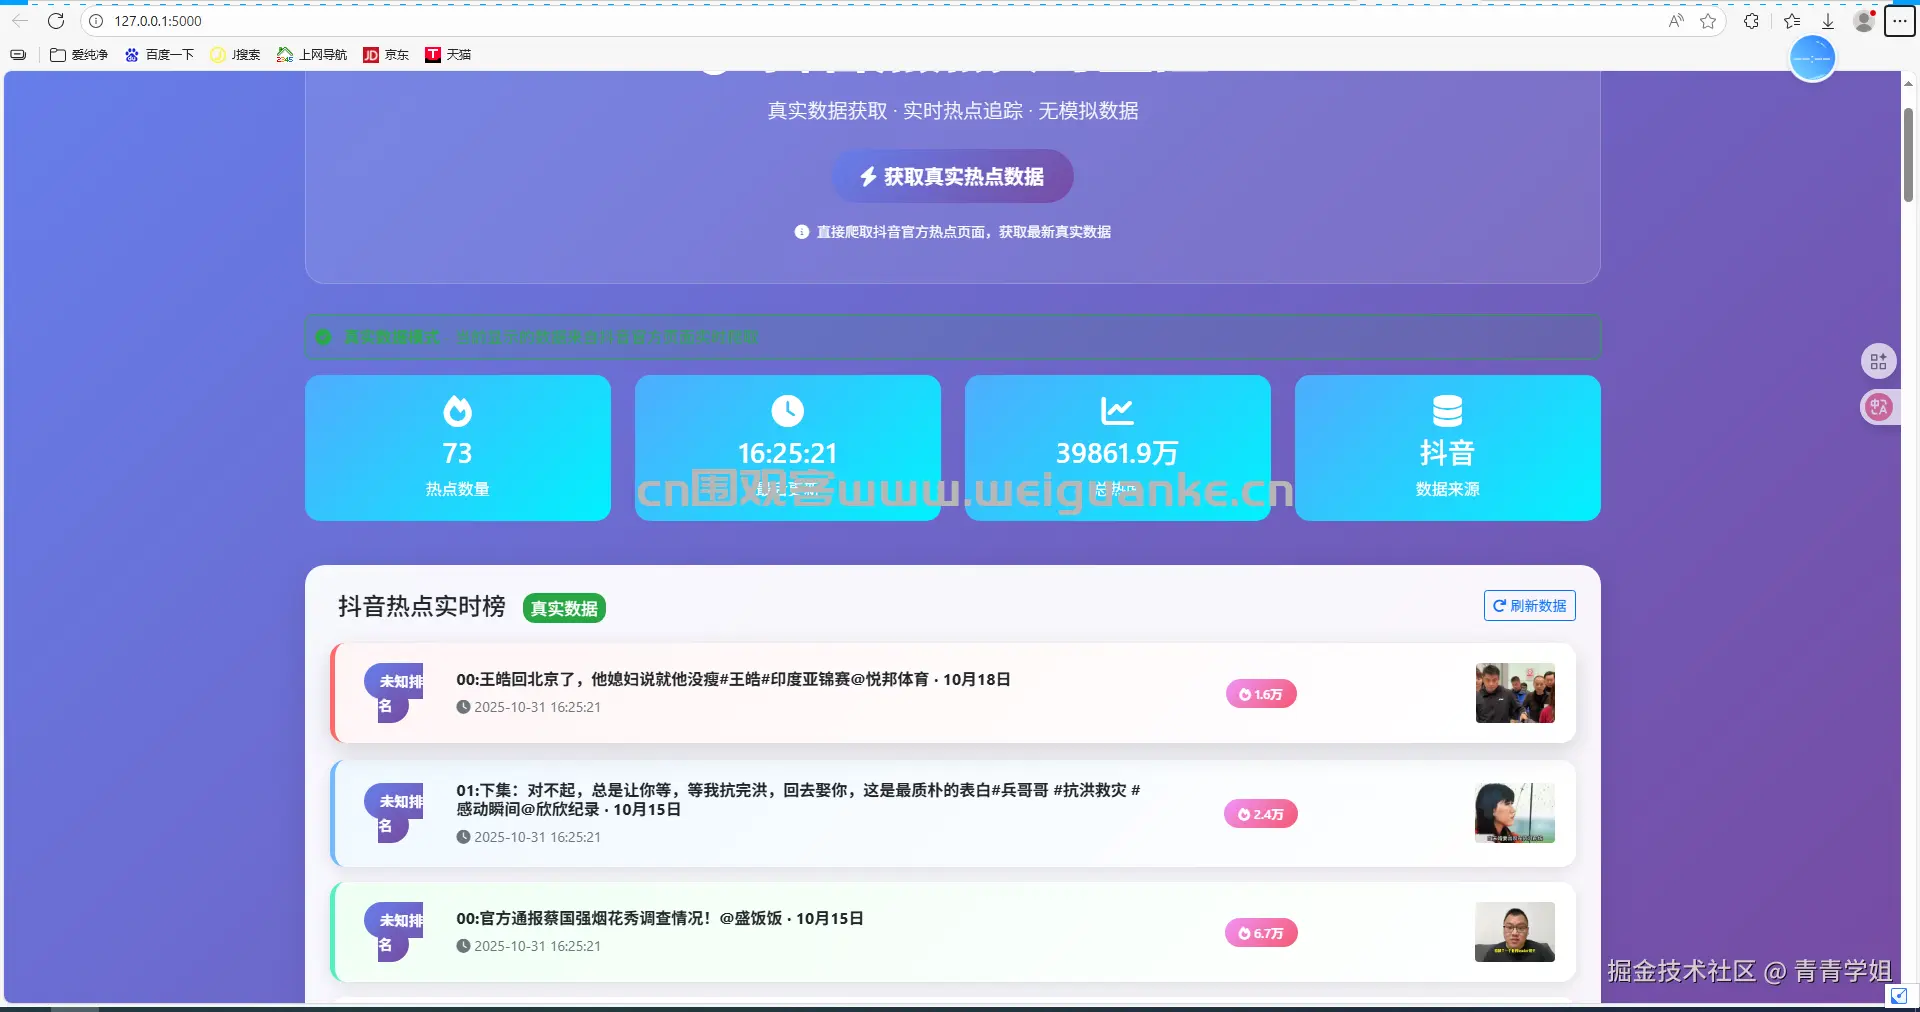Screen dimensions: 1920x1012
Task: Open the browser ⋯ settings menu
Action: [x=1899, y=21]
